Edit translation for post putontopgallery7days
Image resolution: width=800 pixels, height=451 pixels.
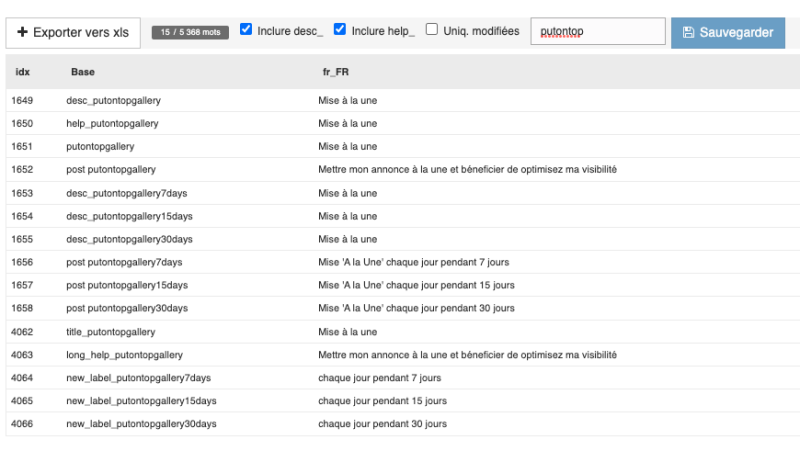tap(413, 262)
